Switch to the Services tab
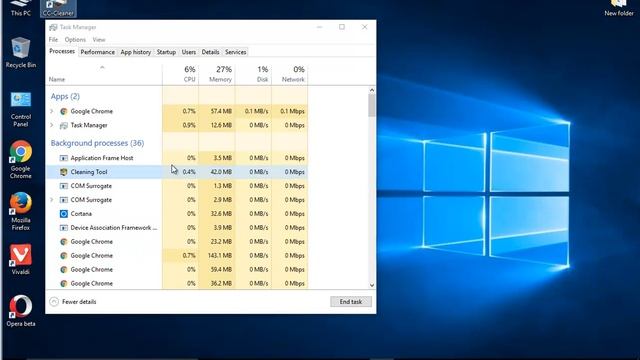The width and height of the screenshot is (640, 360). (x=236, y=52)
